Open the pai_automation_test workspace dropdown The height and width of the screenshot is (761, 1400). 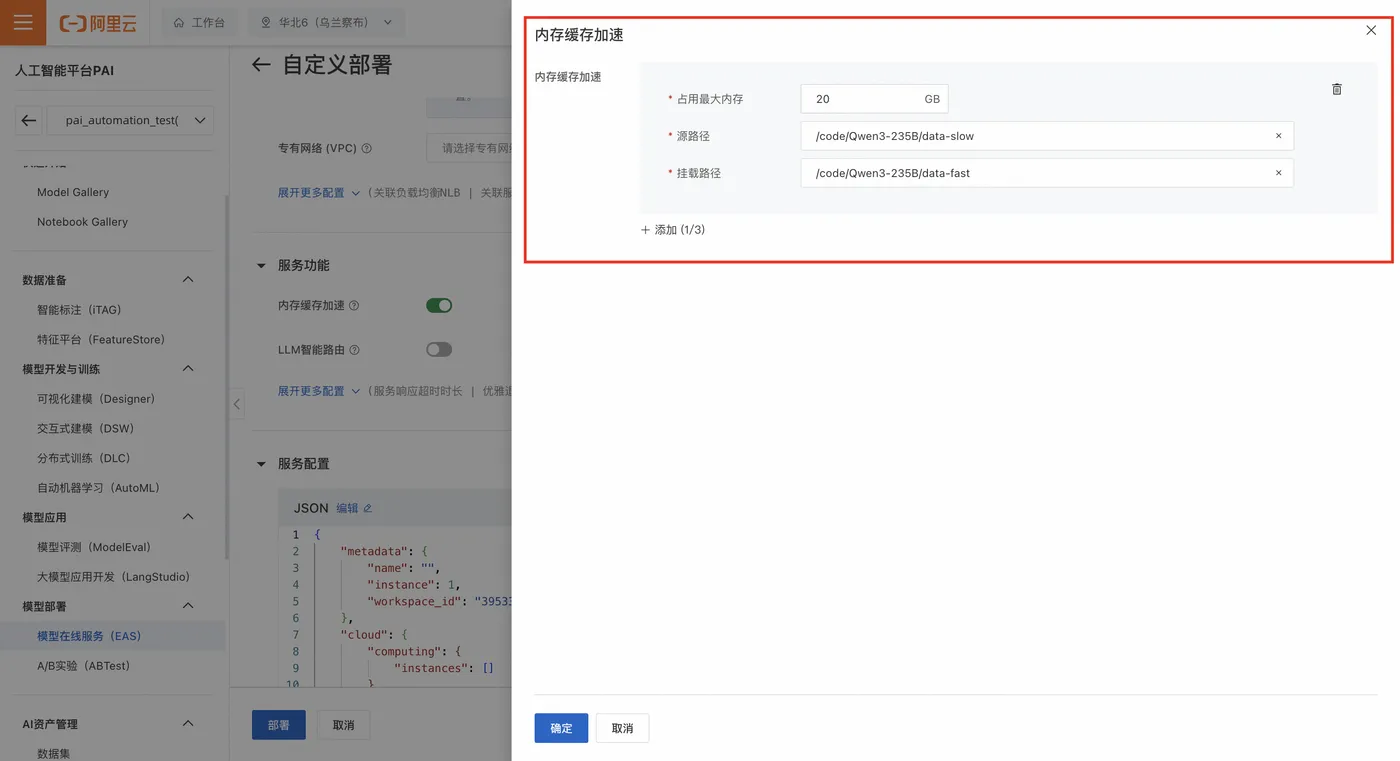(x=130, y=120)
